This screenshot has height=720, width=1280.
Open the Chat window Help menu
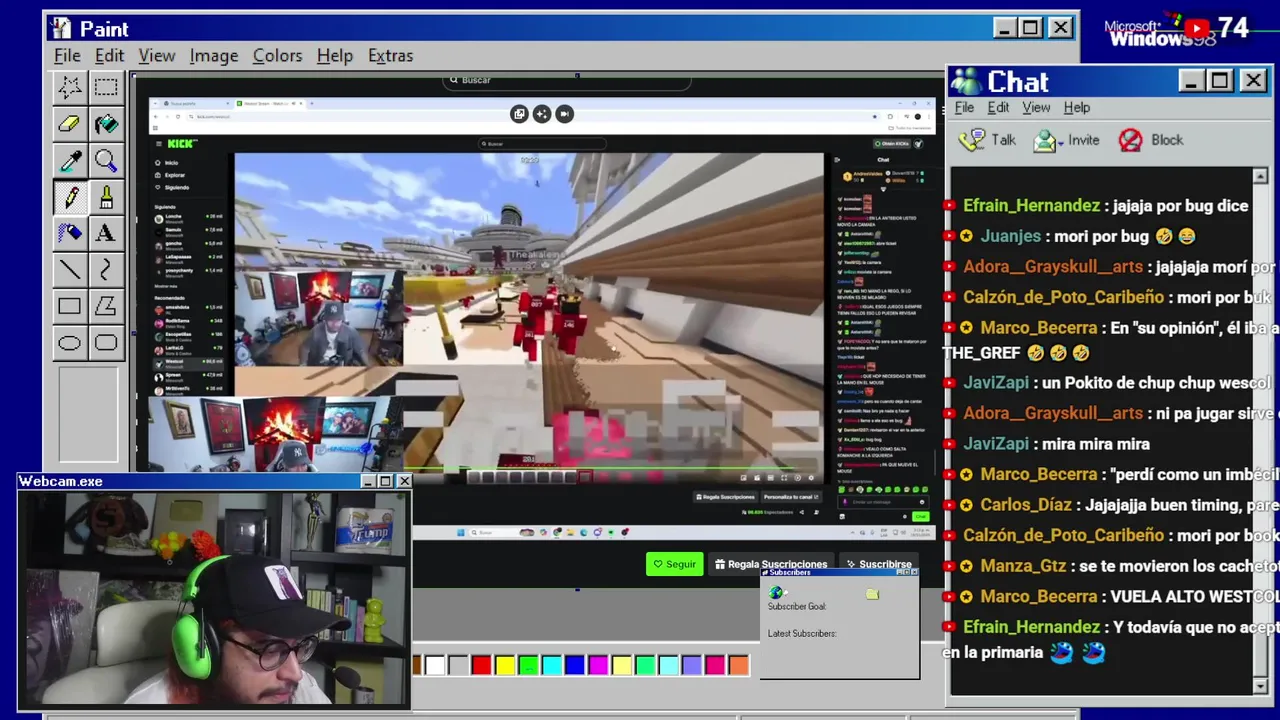pyautogui.click(x=1077, y=108)
